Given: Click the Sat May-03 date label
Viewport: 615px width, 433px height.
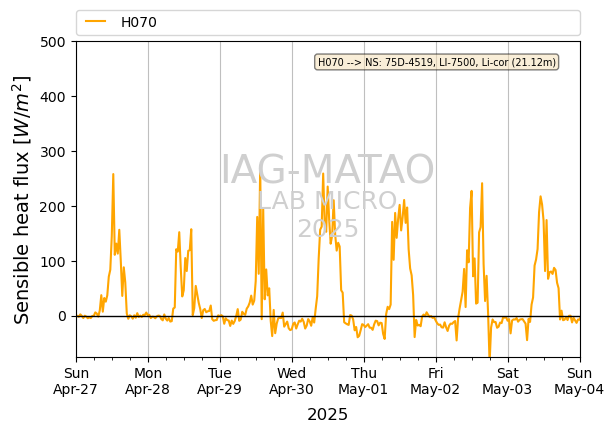Looking at the screenshot, I should click(x=508, y=381).
